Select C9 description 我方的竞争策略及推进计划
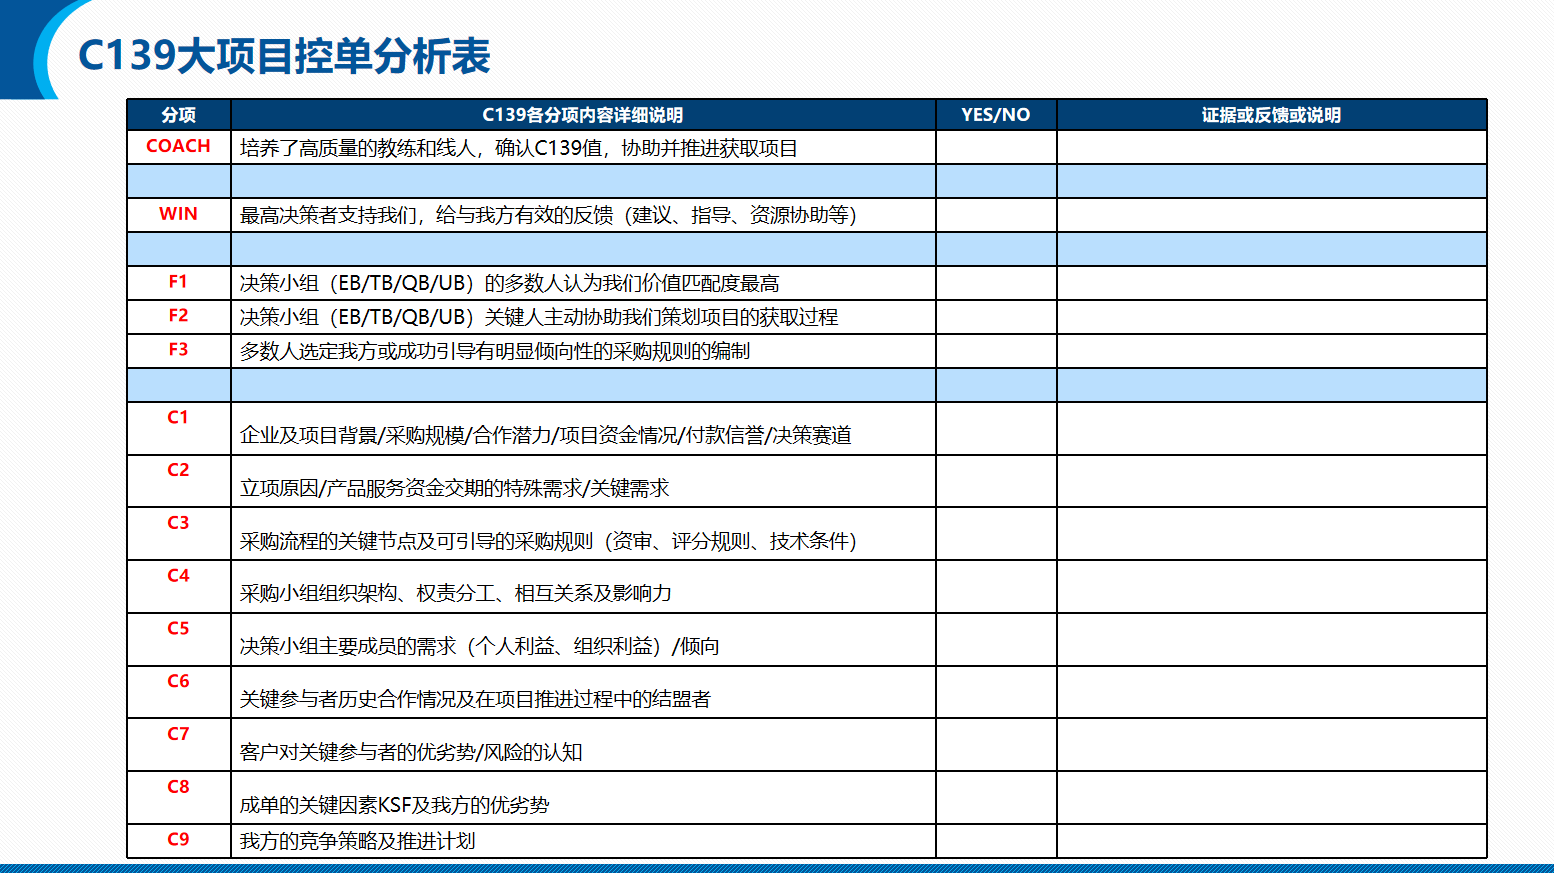The height and width of the screenshot is (873, 1554). click(x=358, y=841)
